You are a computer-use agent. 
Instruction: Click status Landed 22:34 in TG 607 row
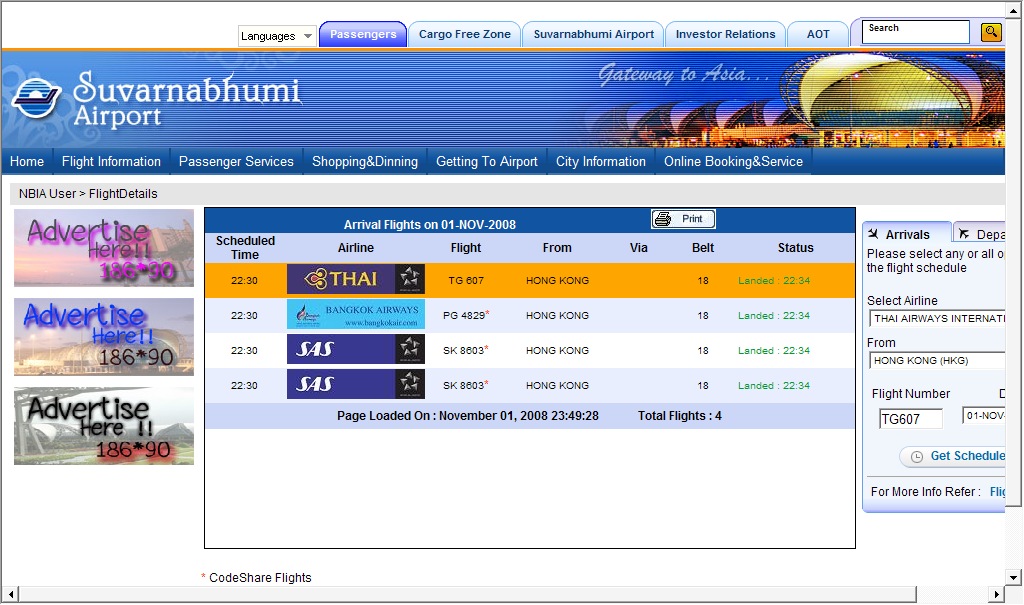pyautogui.click(x=774, y=280)
